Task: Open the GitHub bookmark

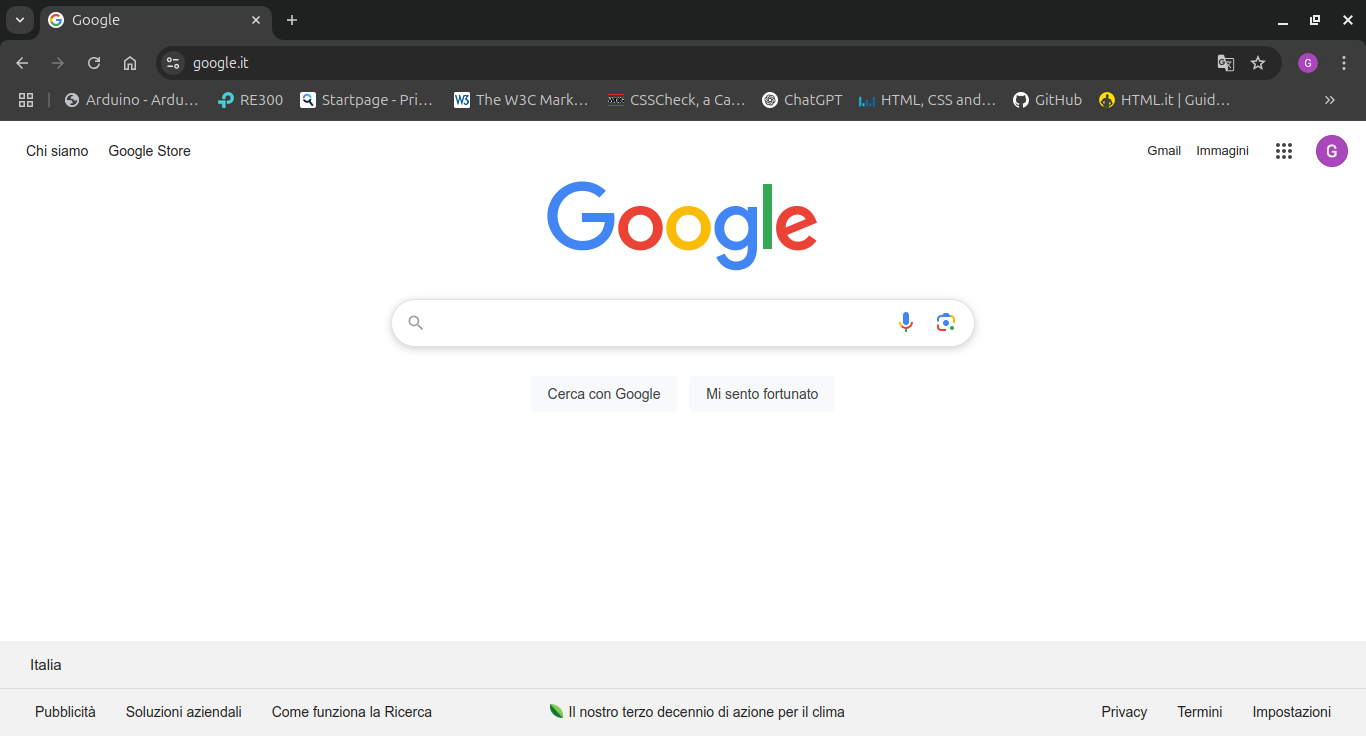Action: (1047, 100)
